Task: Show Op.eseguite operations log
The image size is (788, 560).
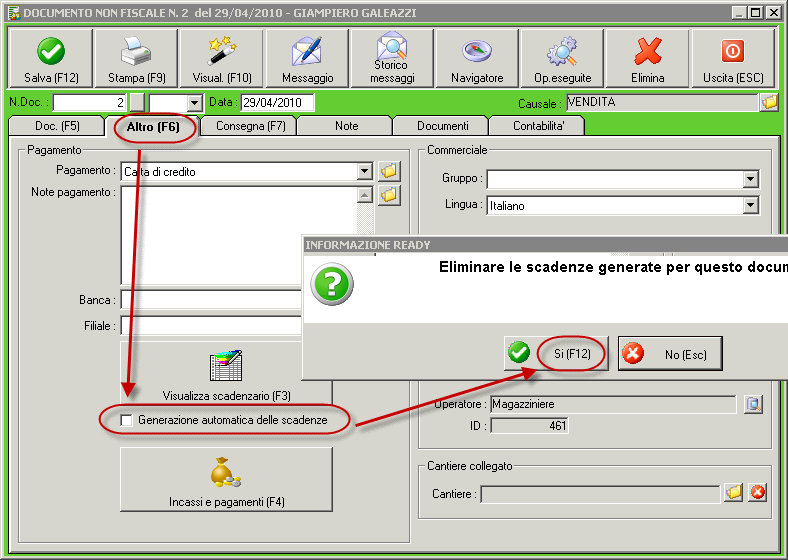Action: coord(562,58)
